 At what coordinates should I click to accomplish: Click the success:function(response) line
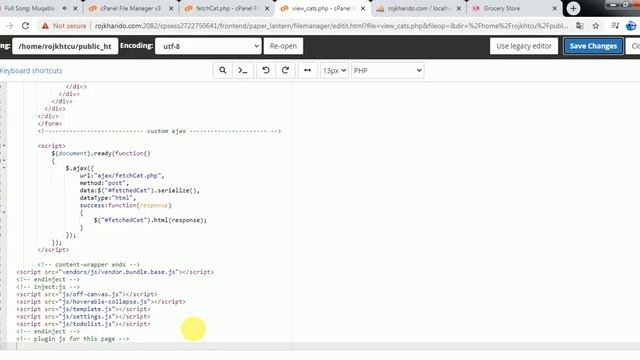click(x=125, y=205)
